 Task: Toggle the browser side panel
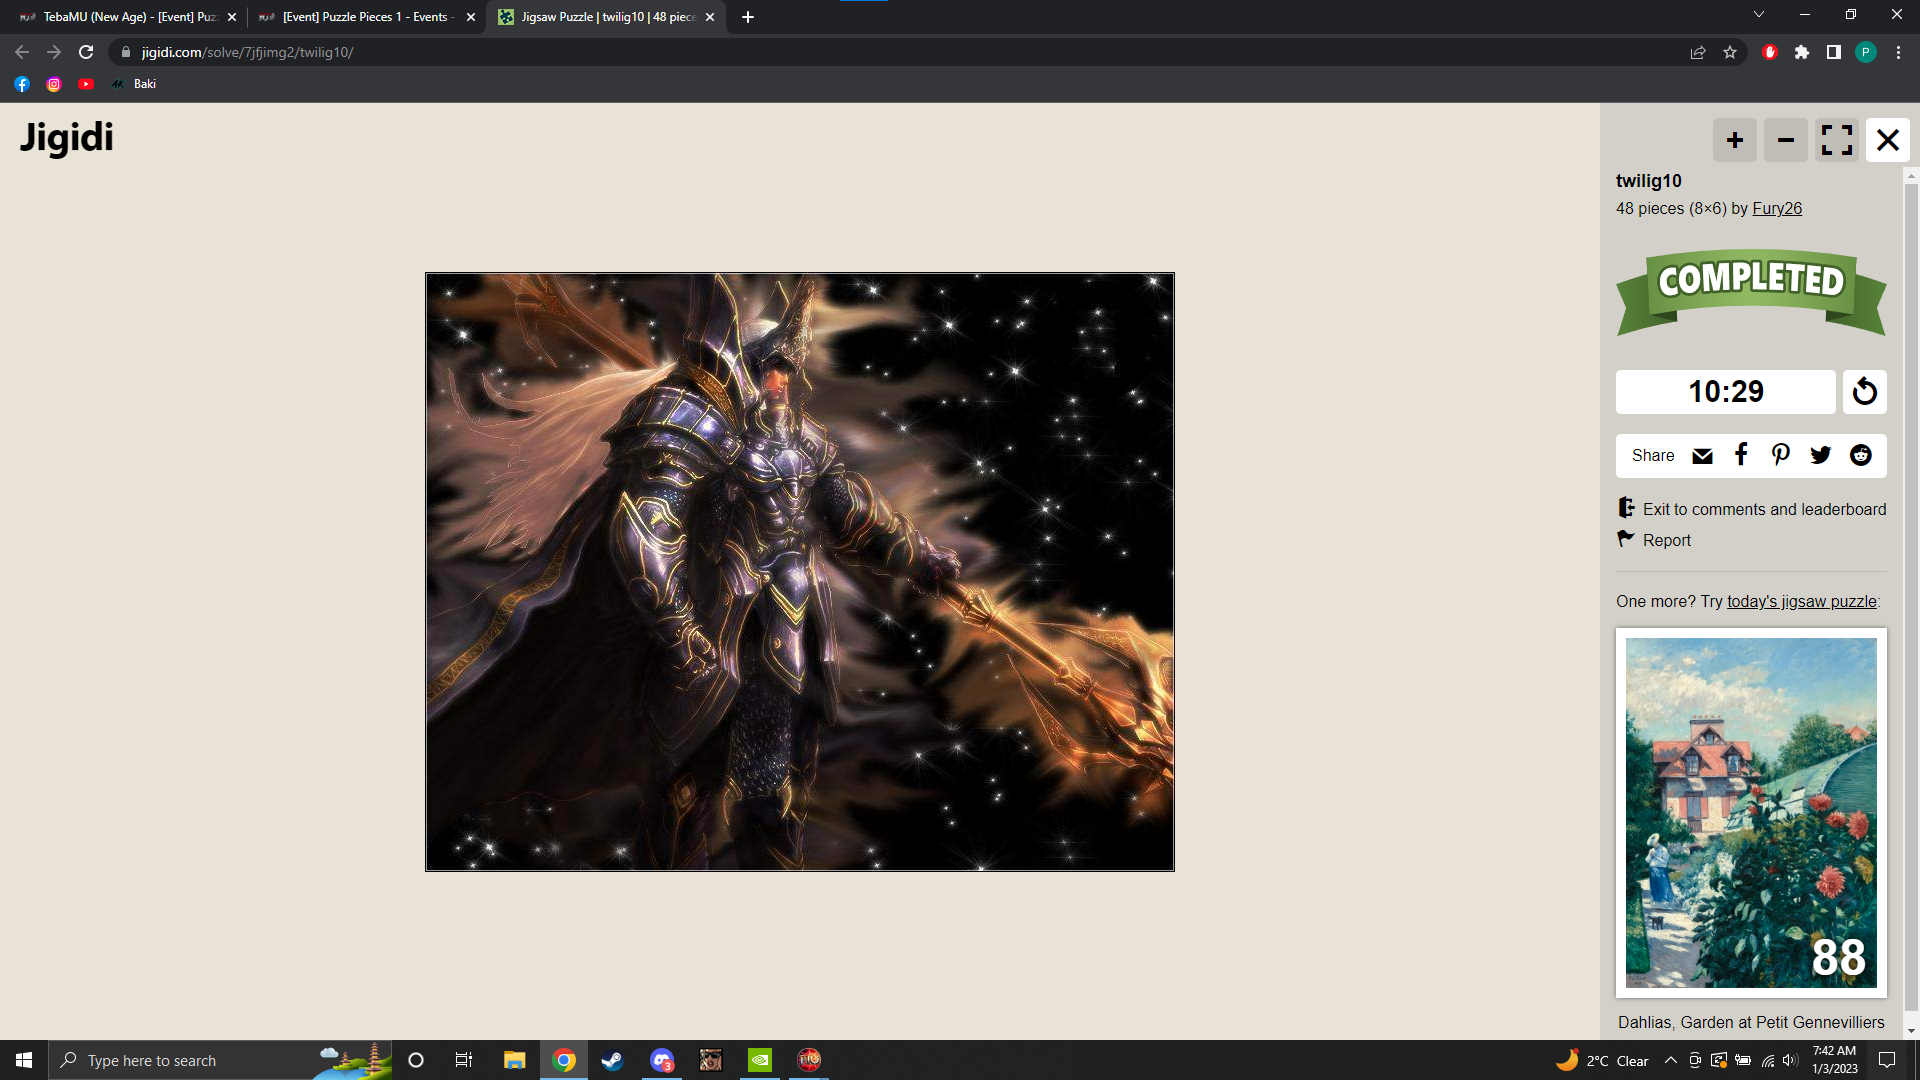pyautogui.click(x=1834, y=52)
